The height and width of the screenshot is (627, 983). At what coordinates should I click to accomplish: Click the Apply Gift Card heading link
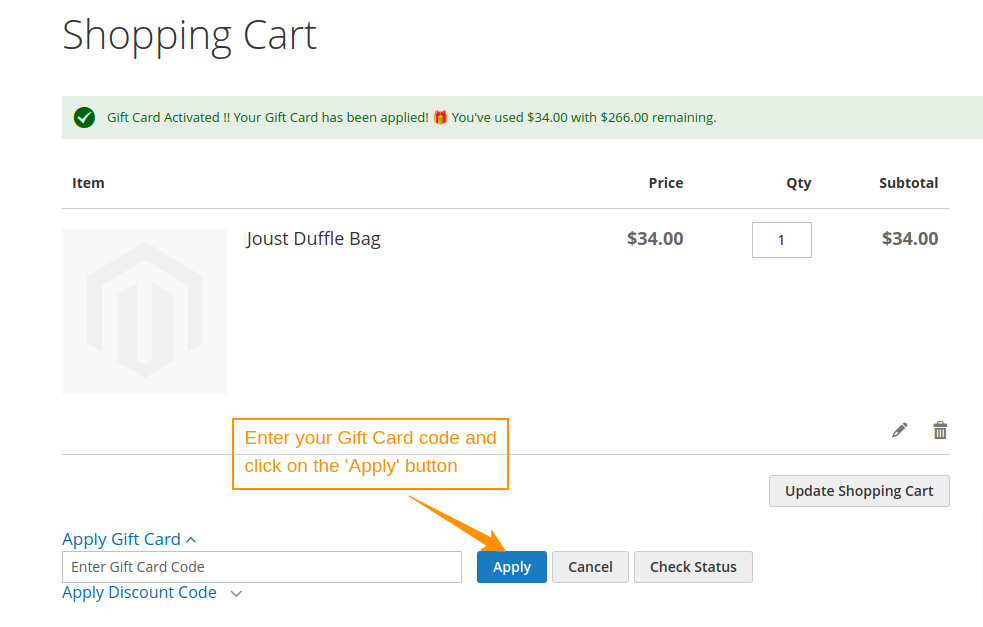pos(121,539)
